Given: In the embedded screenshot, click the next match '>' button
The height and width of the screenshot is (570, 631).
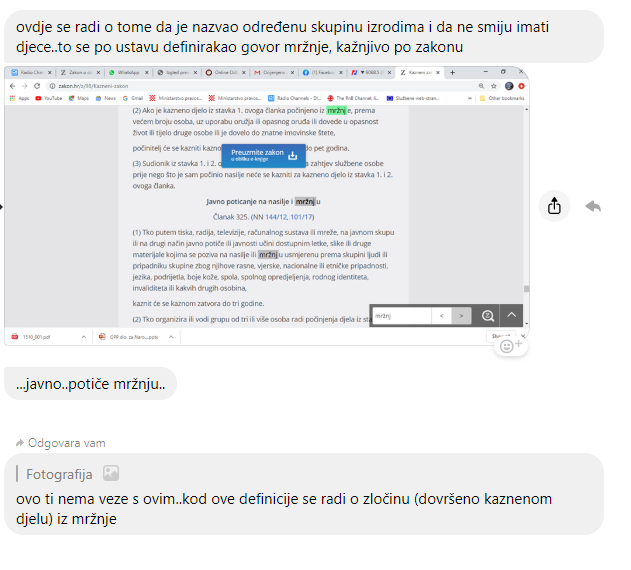Looking at the screenshot, I should [x=461, y=316].
